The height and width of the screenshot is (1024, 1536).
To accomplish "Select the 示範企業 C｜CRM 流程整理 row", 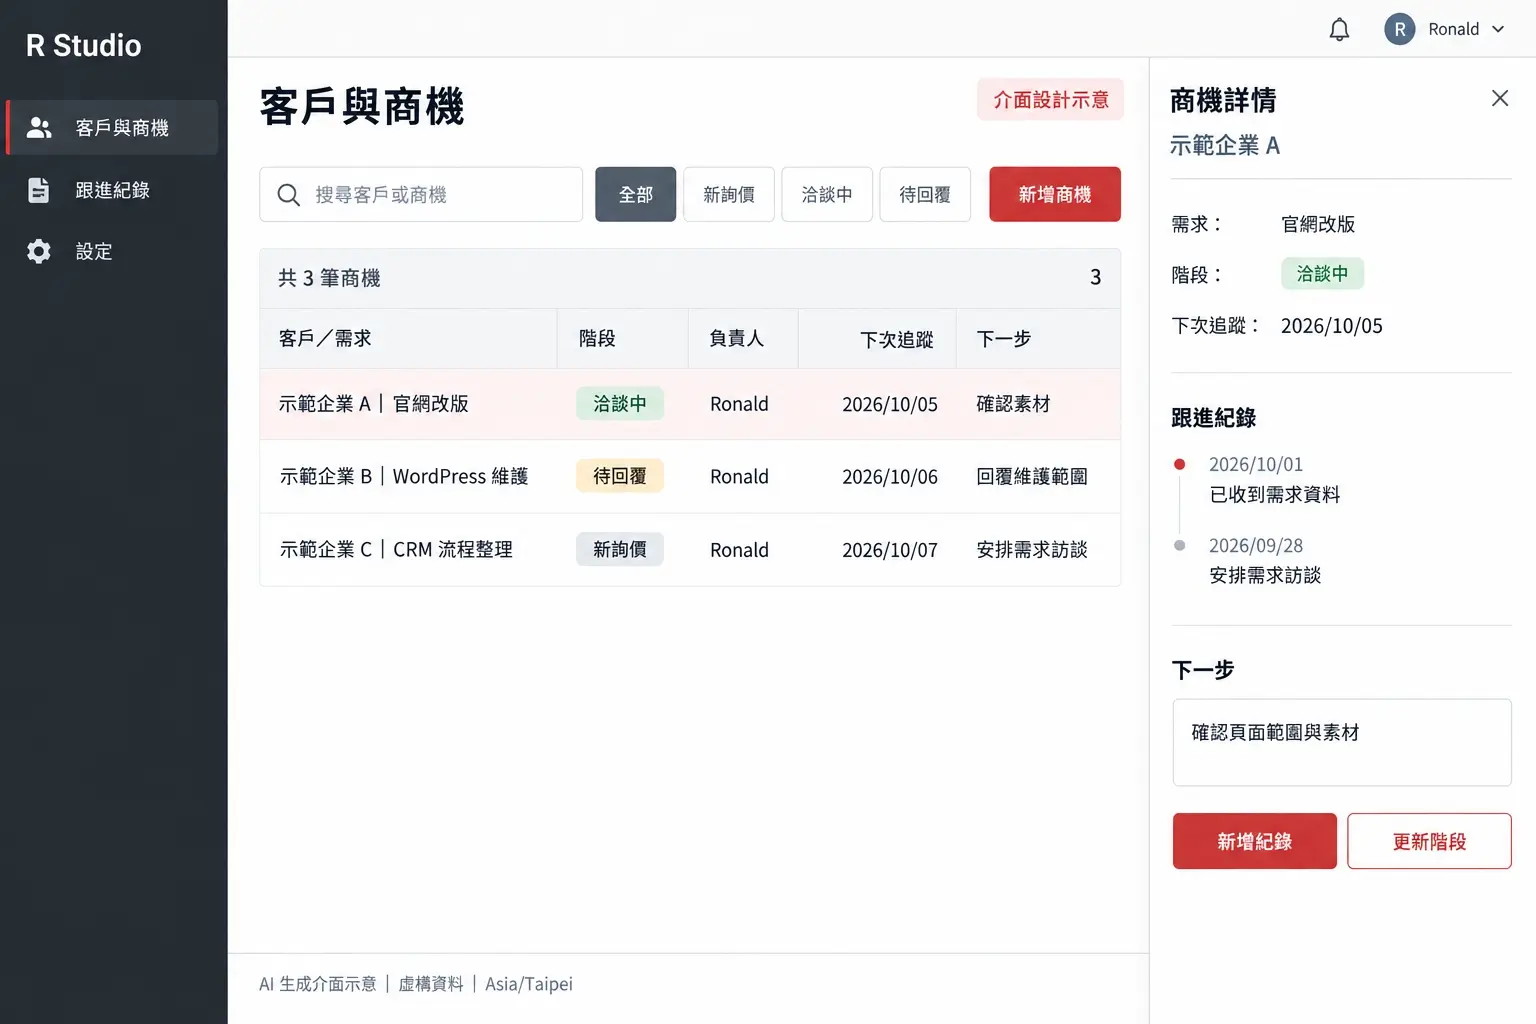I will (690, 550).
